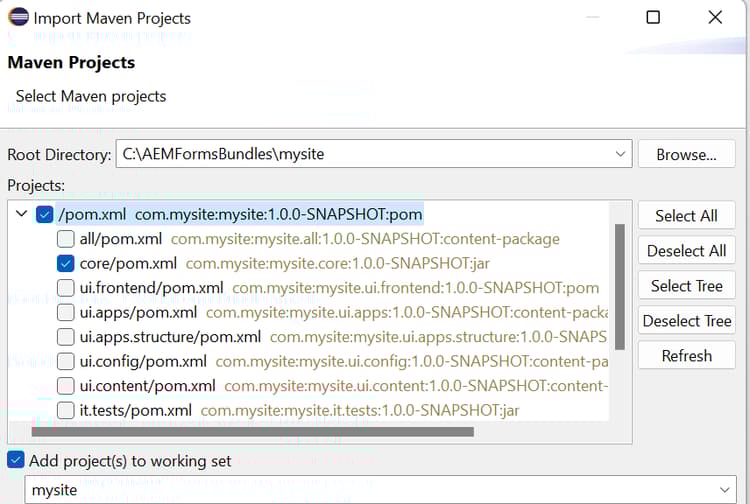Check the ui.config/pom.xml checkbox
Viewport: 750px width, 504px height.
tap(66, 361)
